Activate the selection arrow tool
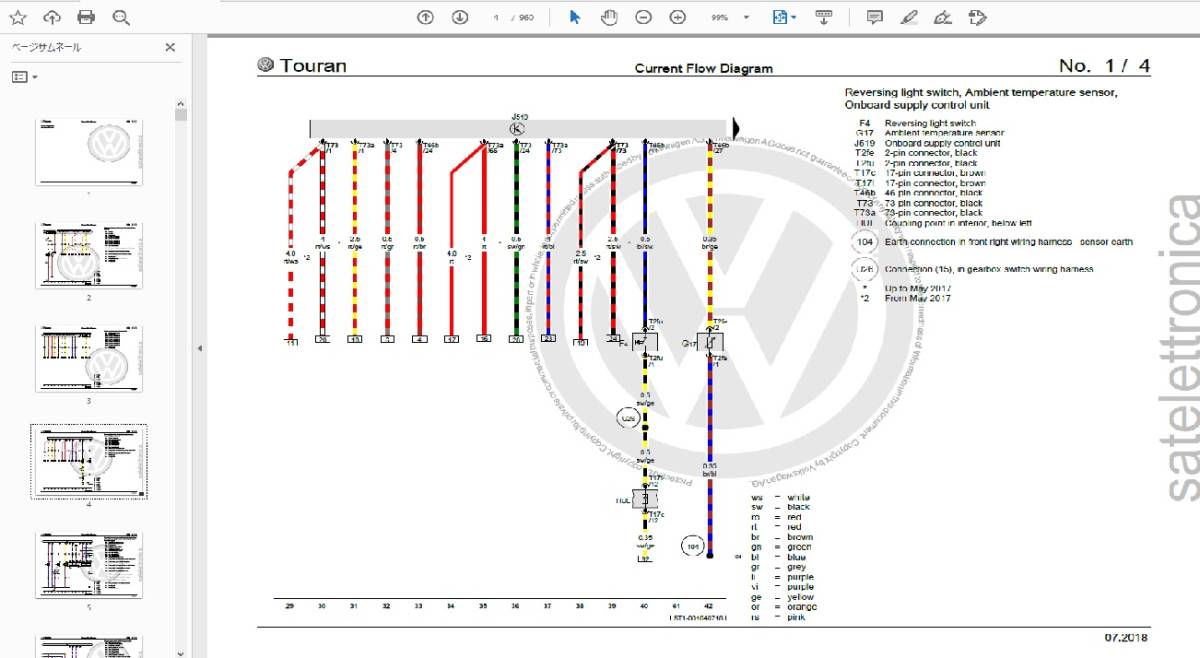 click(x=575, y=17)
